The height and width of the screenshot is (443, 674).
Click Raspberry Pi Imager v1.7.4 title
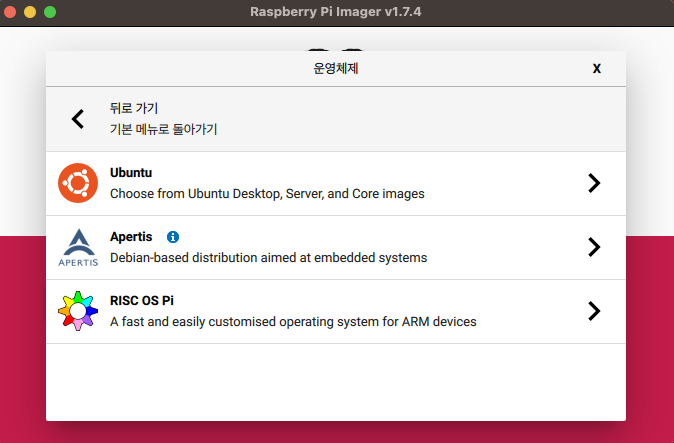[336, 12]
